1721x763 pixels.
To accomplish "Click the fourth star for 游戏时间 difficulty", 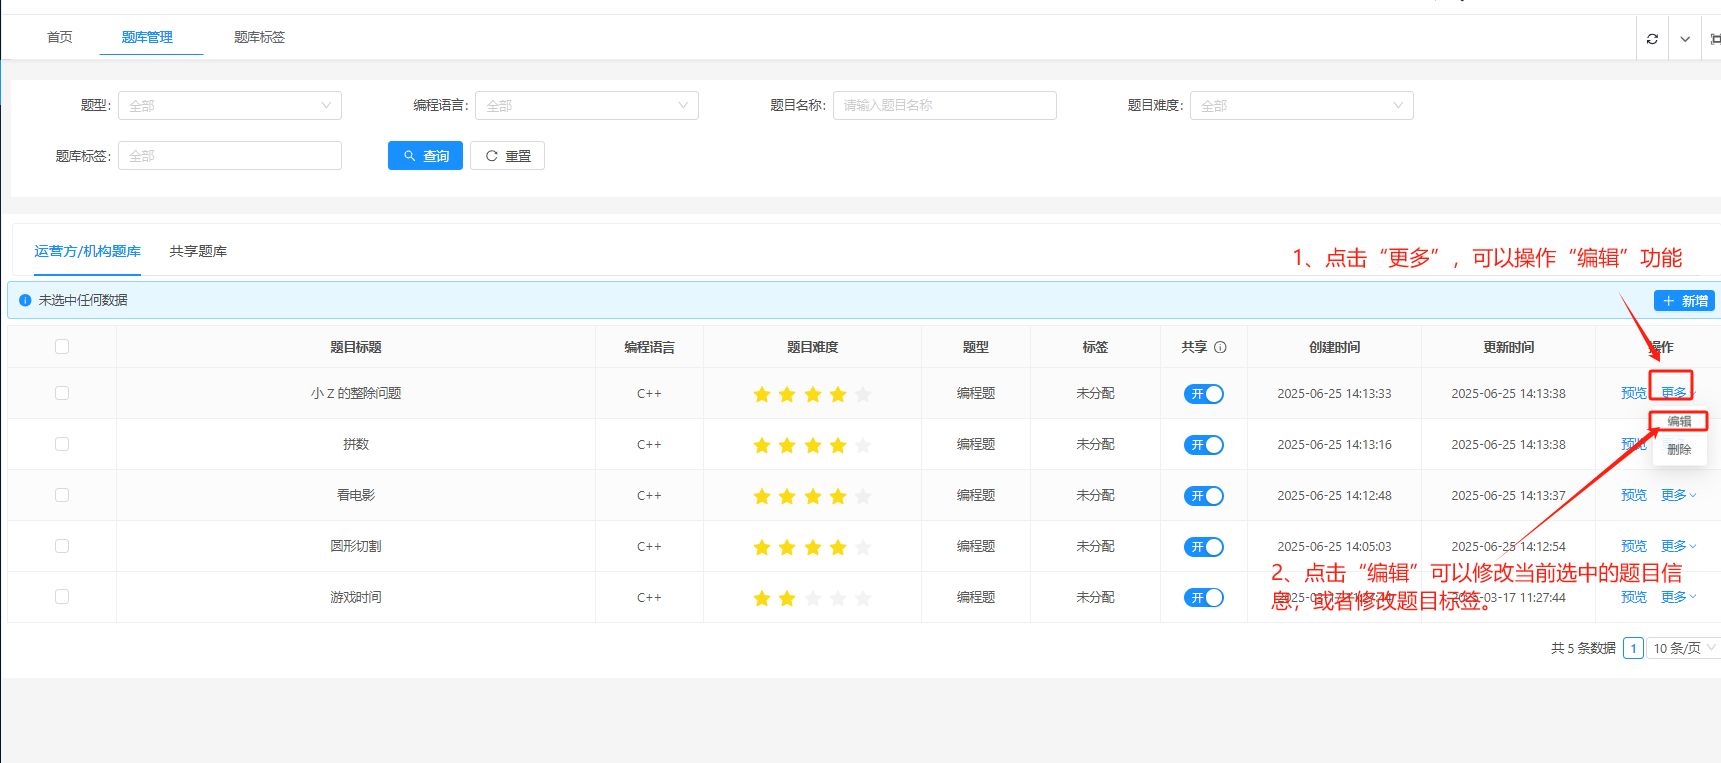I will click(x=838, y=598).
